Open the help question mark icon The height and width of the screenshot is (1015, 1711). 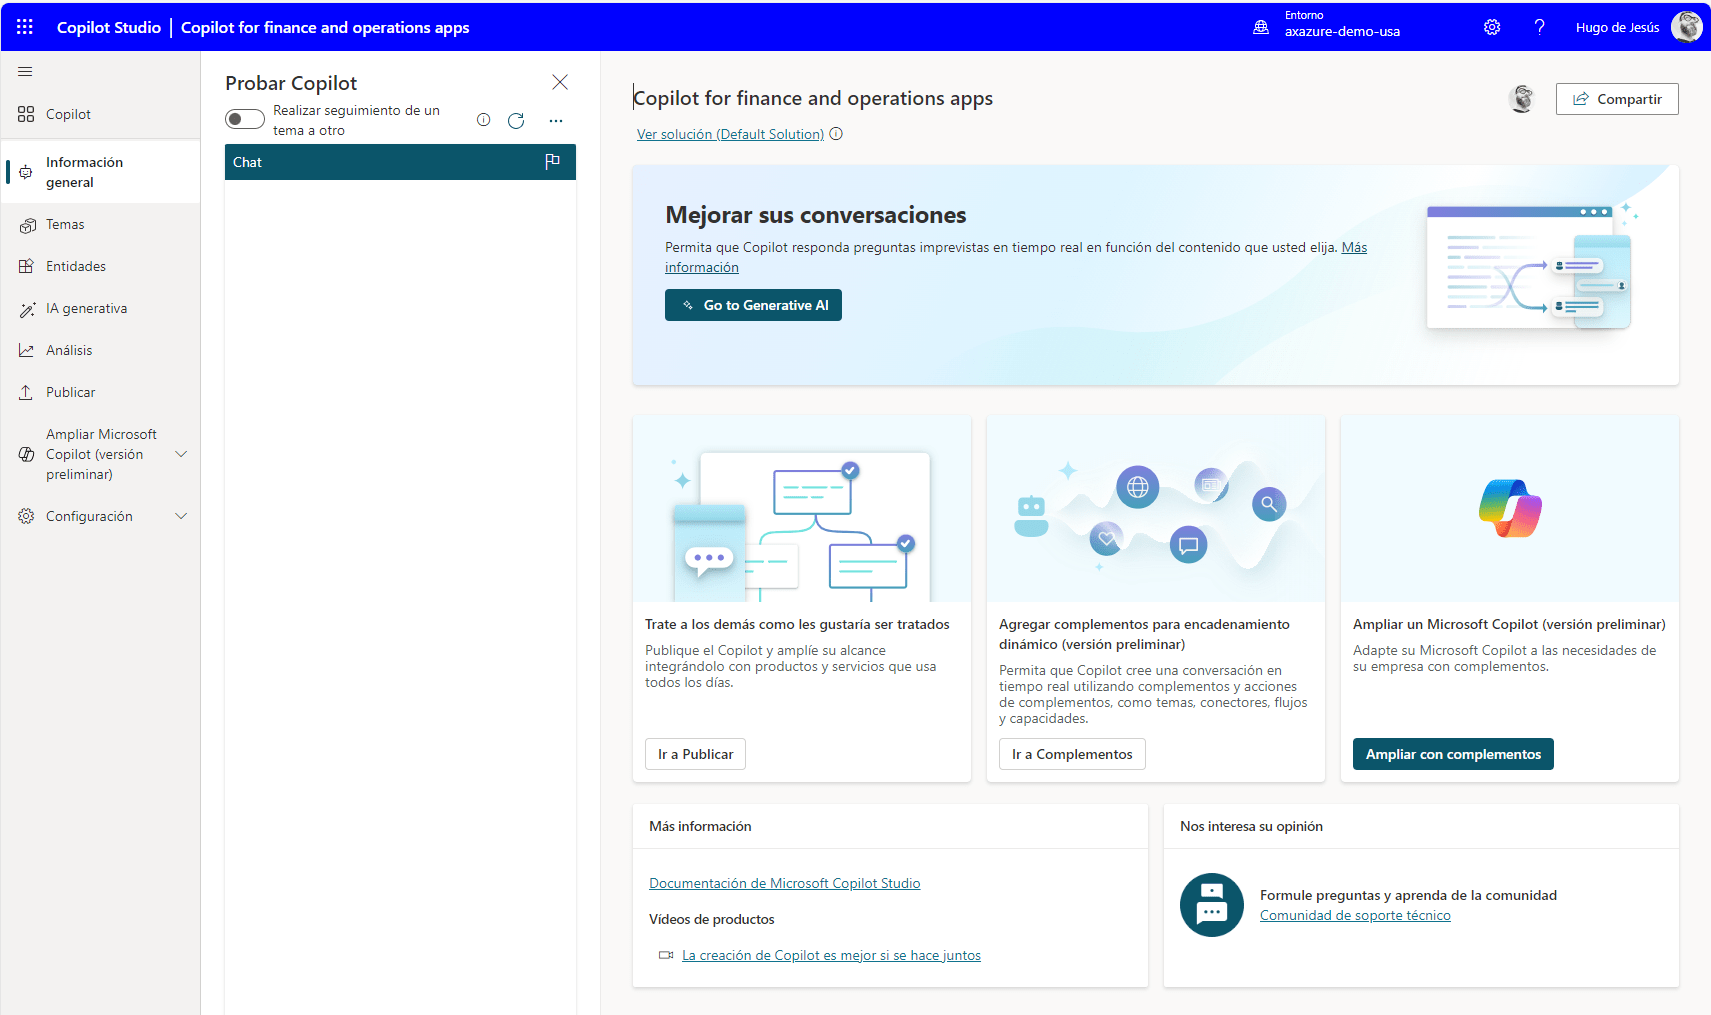coord(1539,27)
